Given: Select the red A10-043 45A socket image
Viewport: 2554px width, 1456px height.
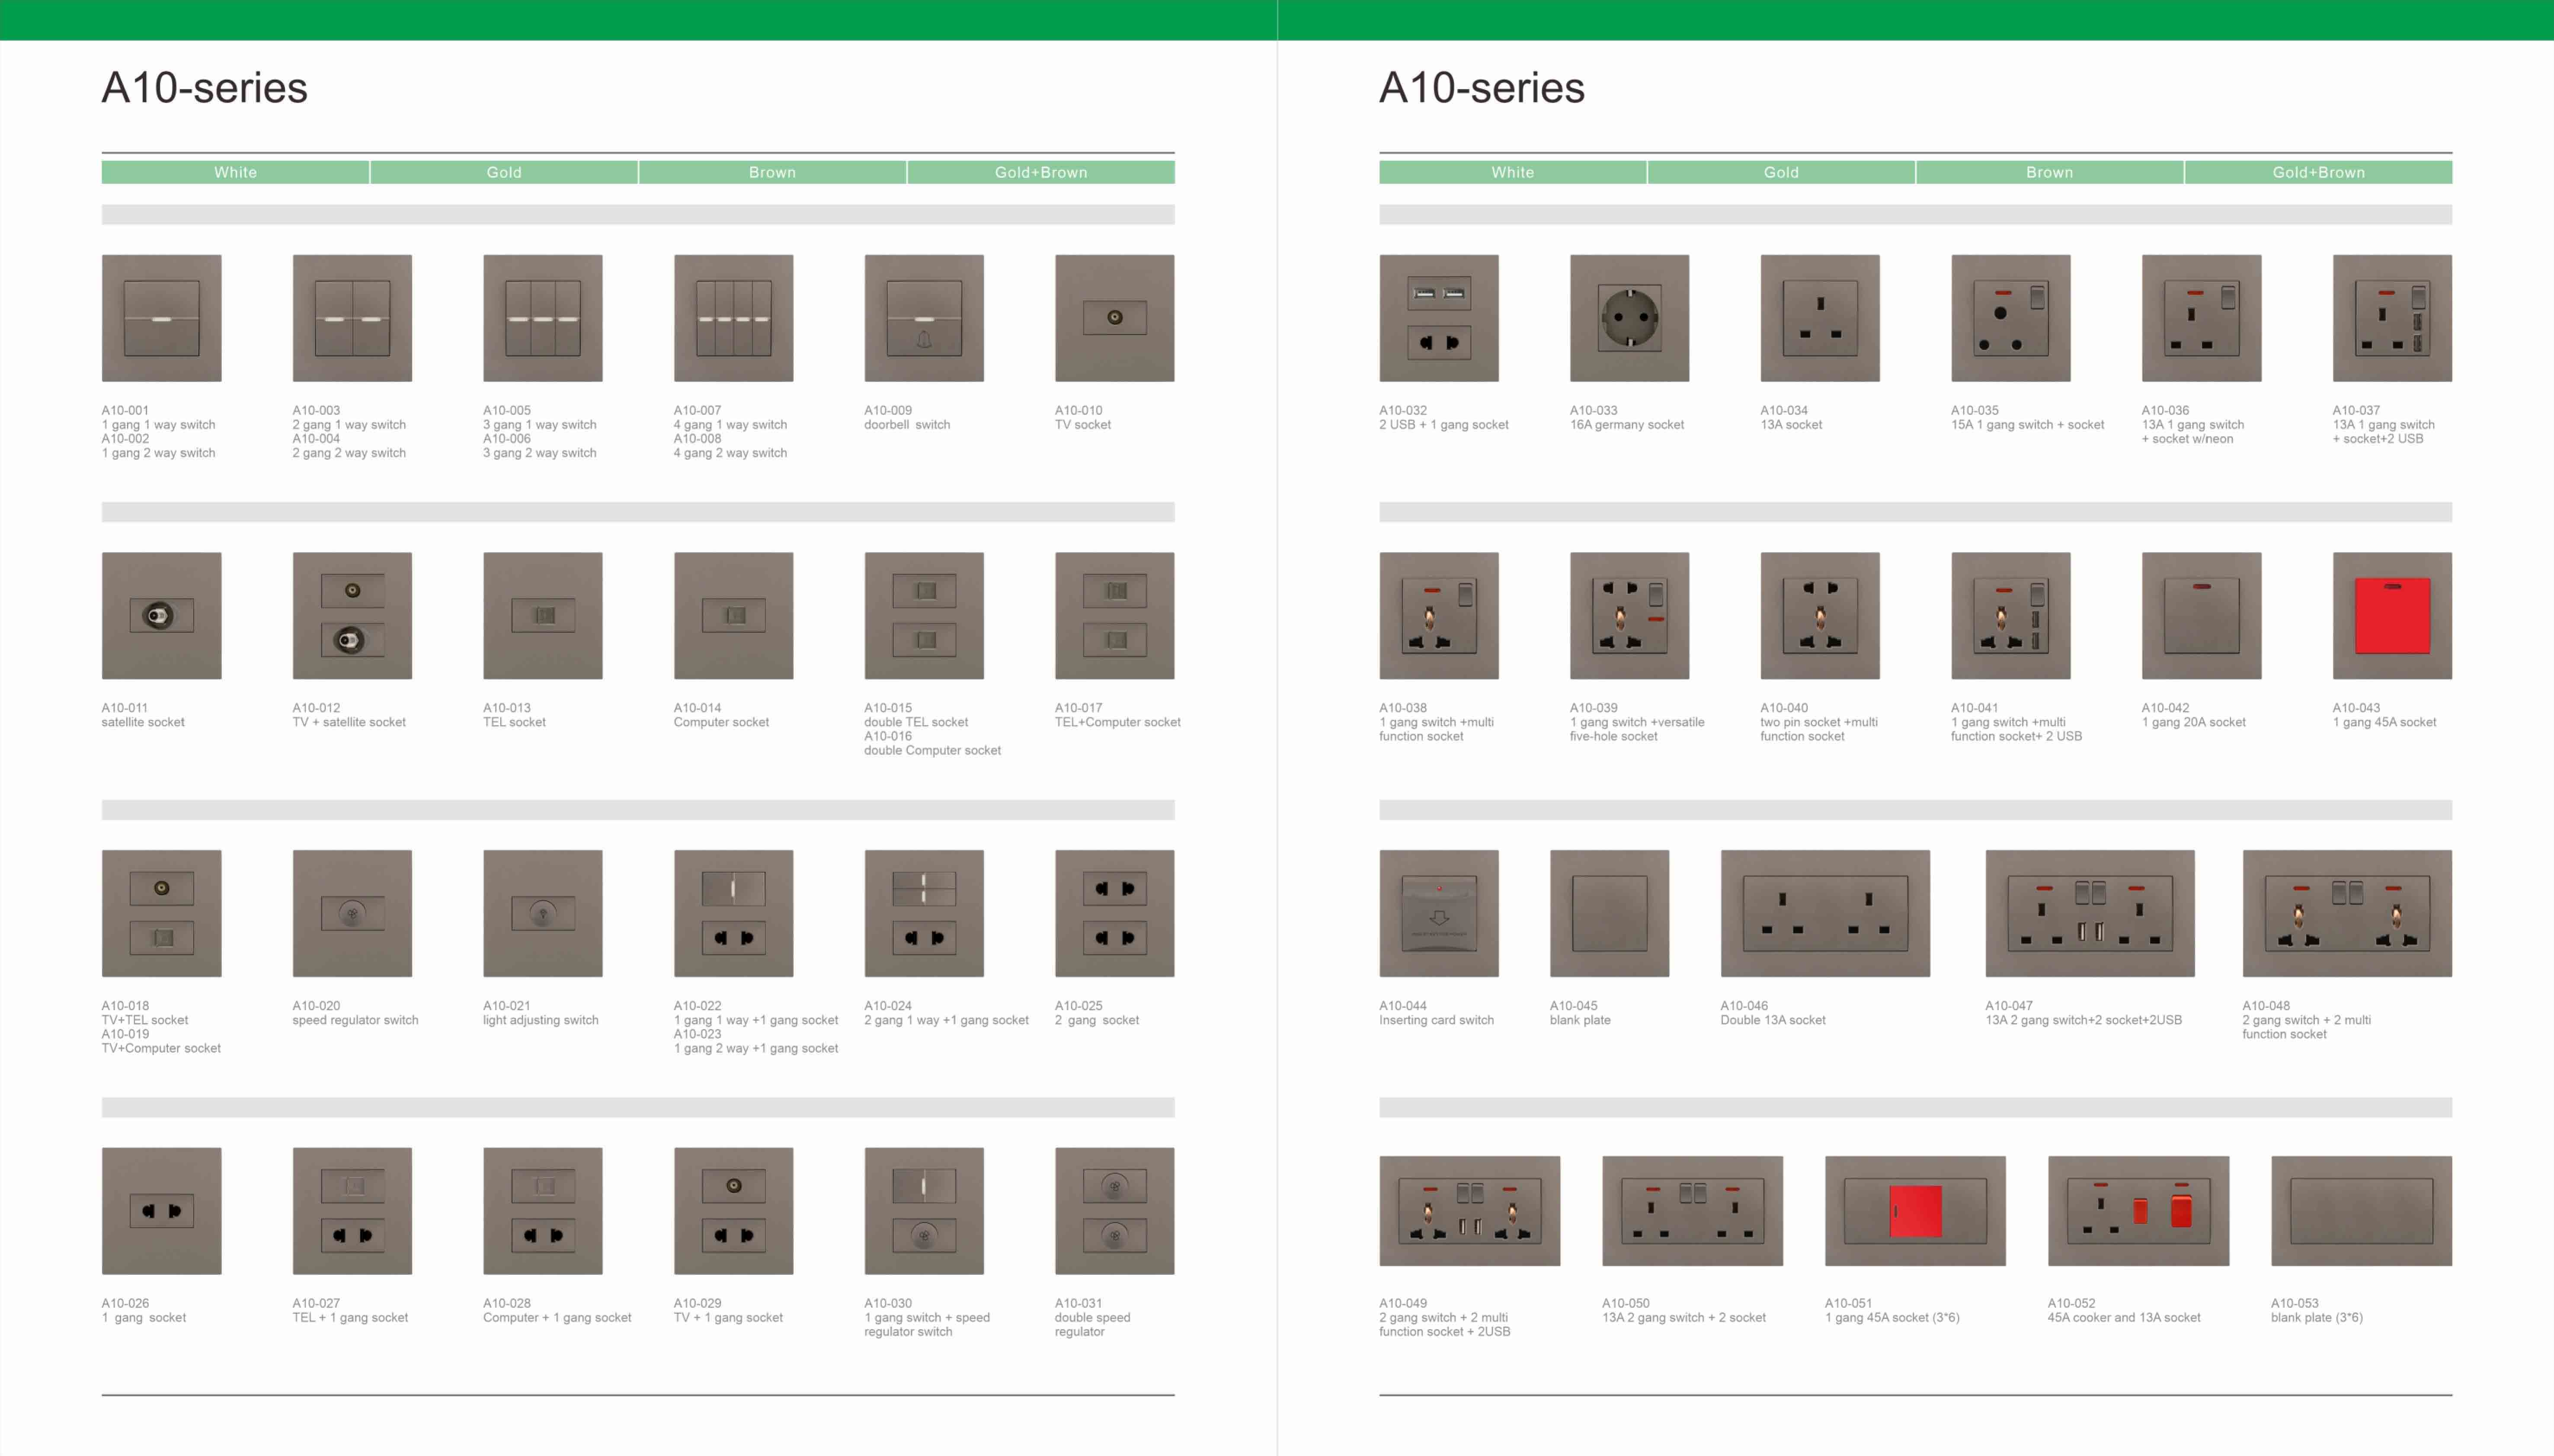Looking at the screenshot, I should (2392, 616).
